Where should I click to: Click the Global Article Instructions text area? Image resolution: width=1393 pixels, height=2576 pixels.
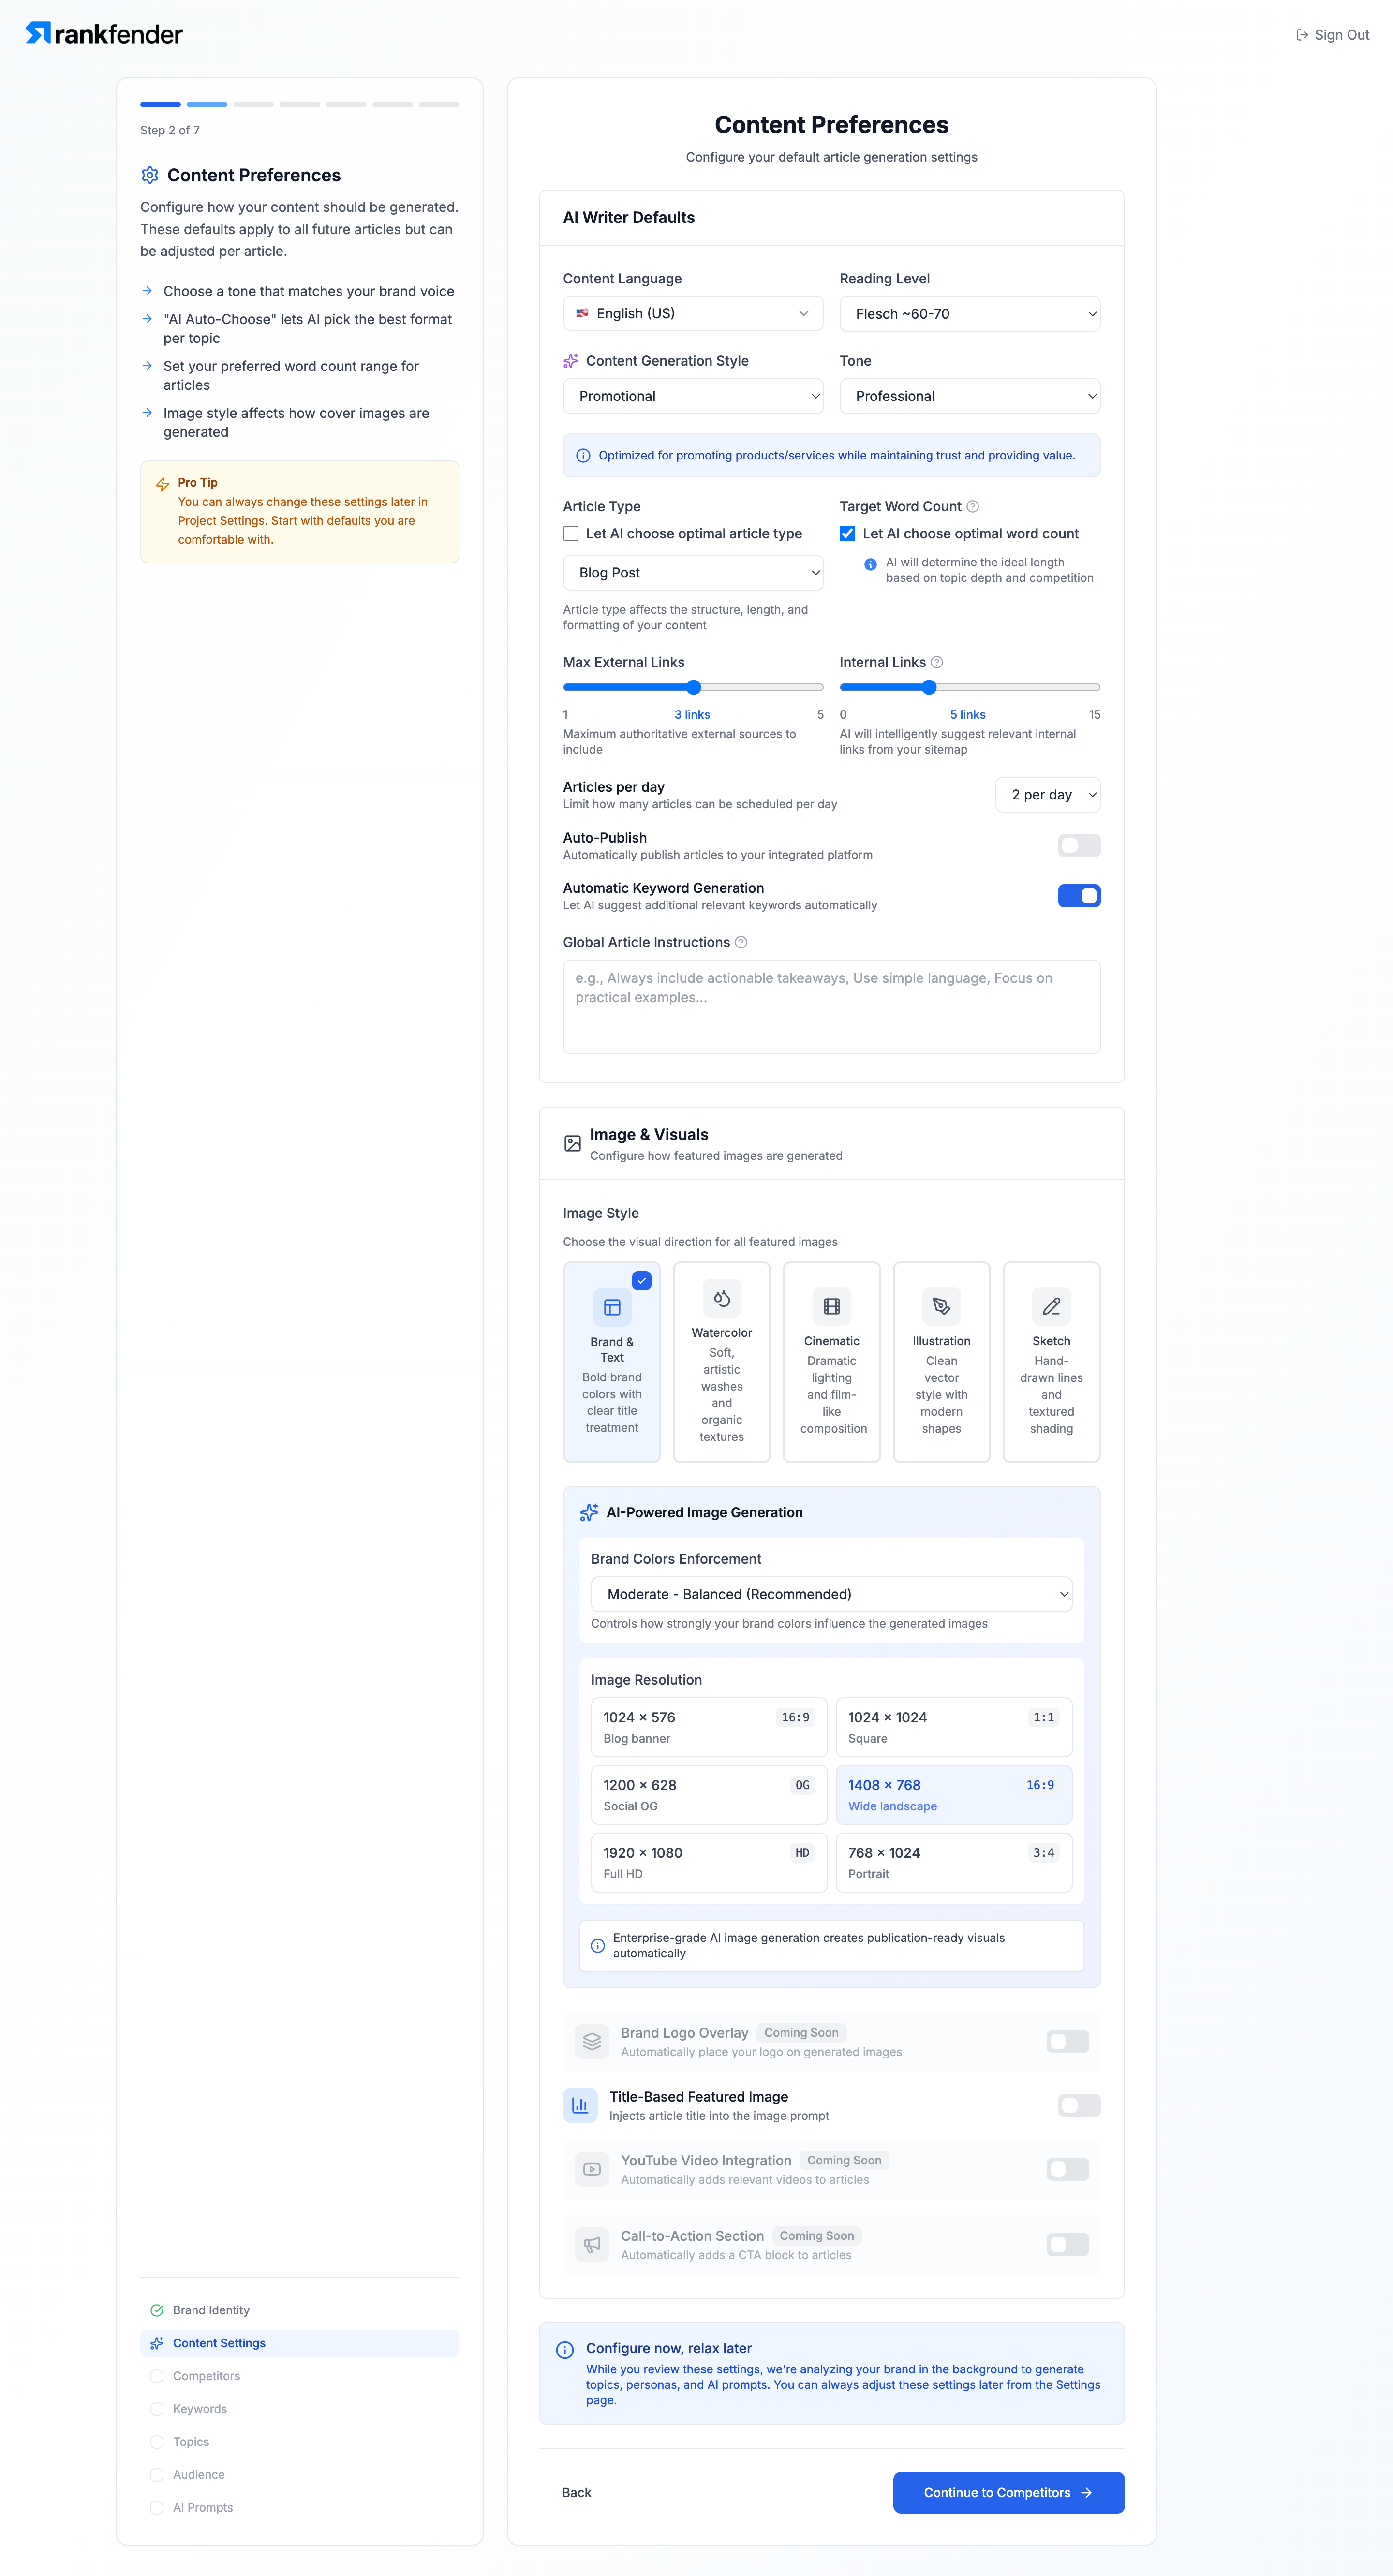tap(832, 1007)
